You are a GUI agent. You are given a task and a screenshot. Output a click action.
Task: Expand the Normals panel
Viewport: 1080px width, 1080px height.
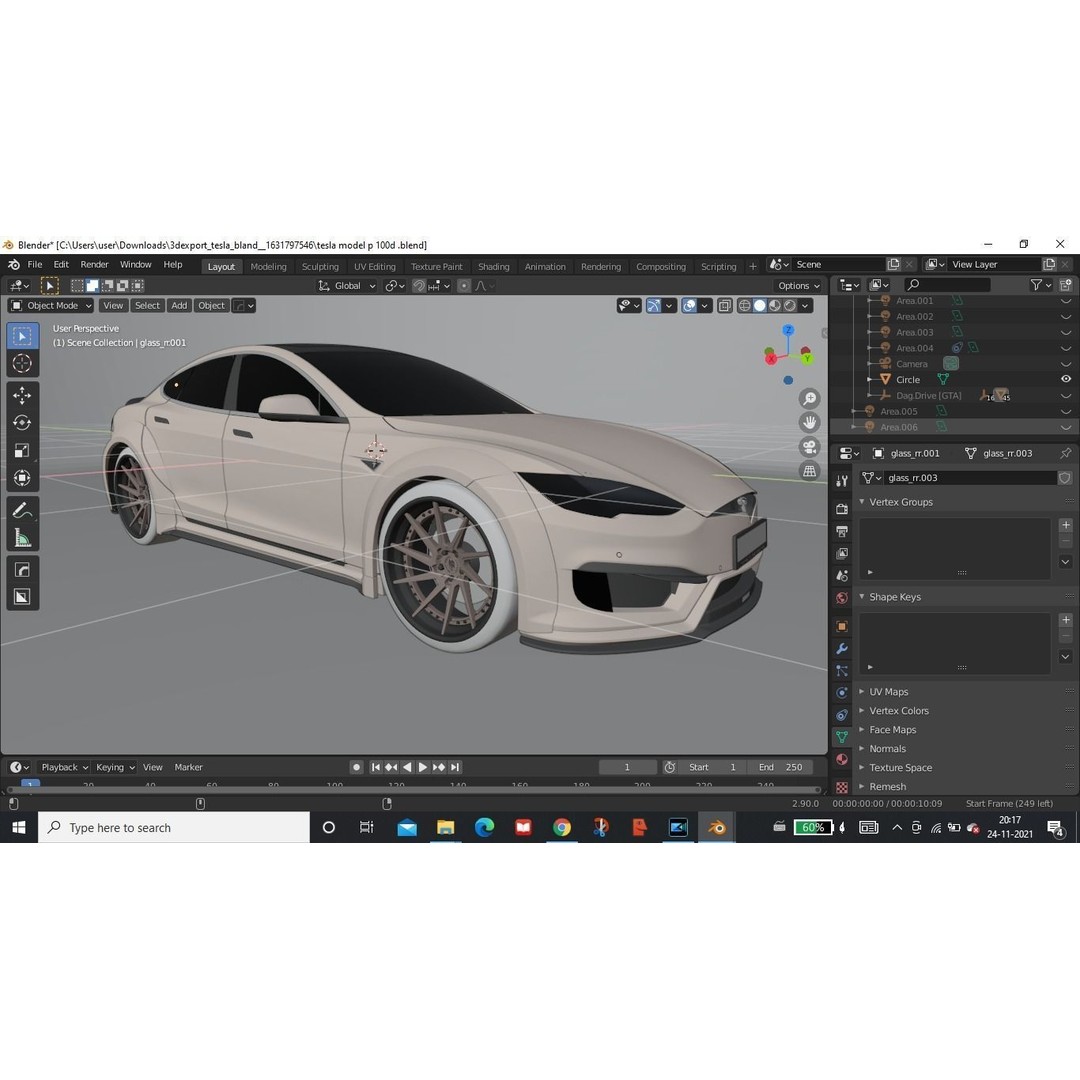862,748
